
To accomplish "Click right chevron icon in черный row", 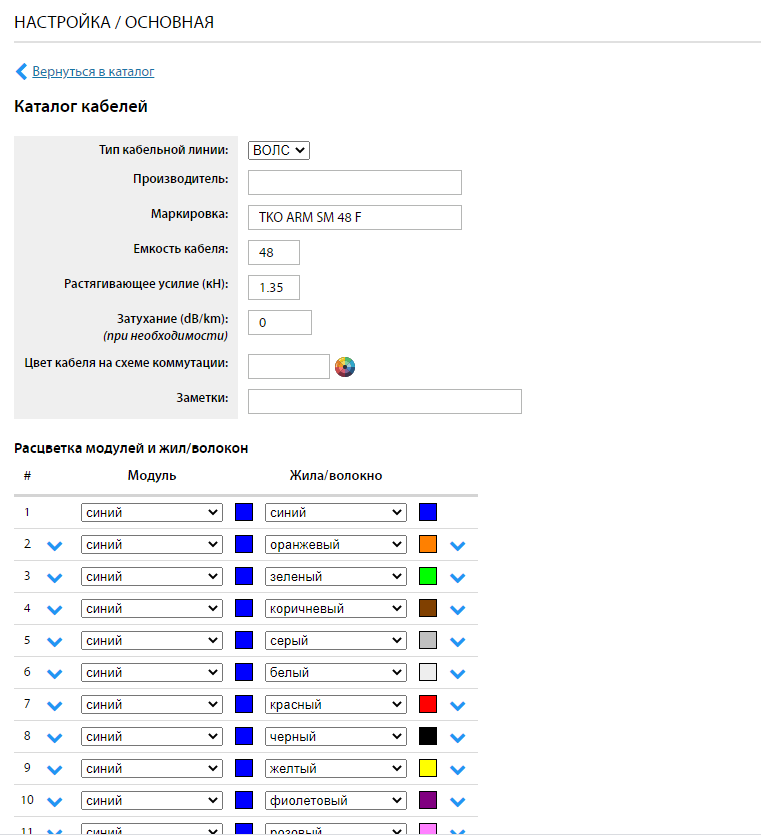I will click(457, 738).
